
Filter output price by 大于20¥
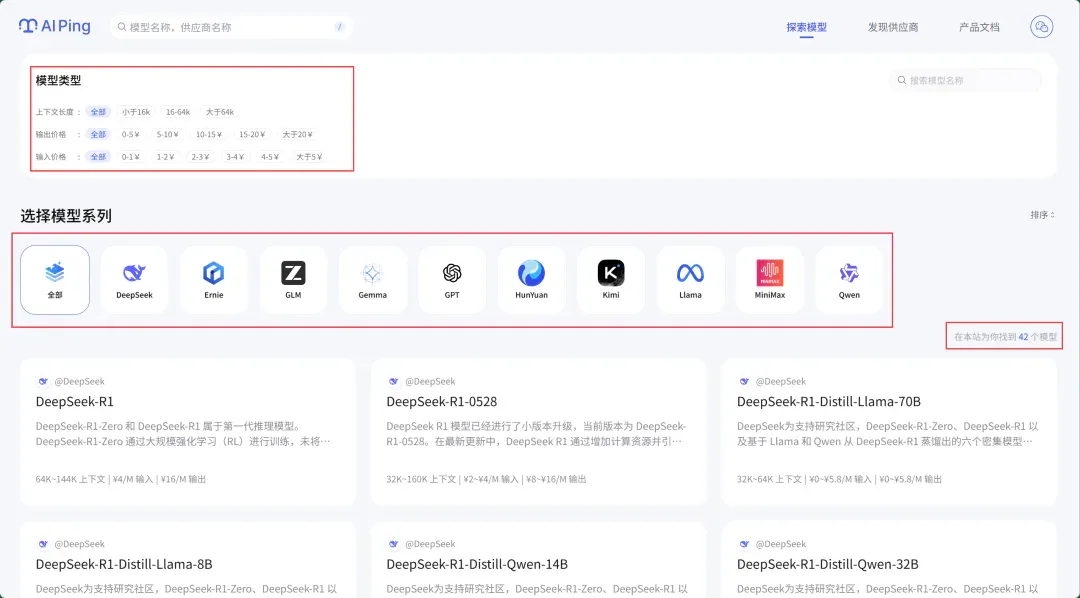(298, 134)
